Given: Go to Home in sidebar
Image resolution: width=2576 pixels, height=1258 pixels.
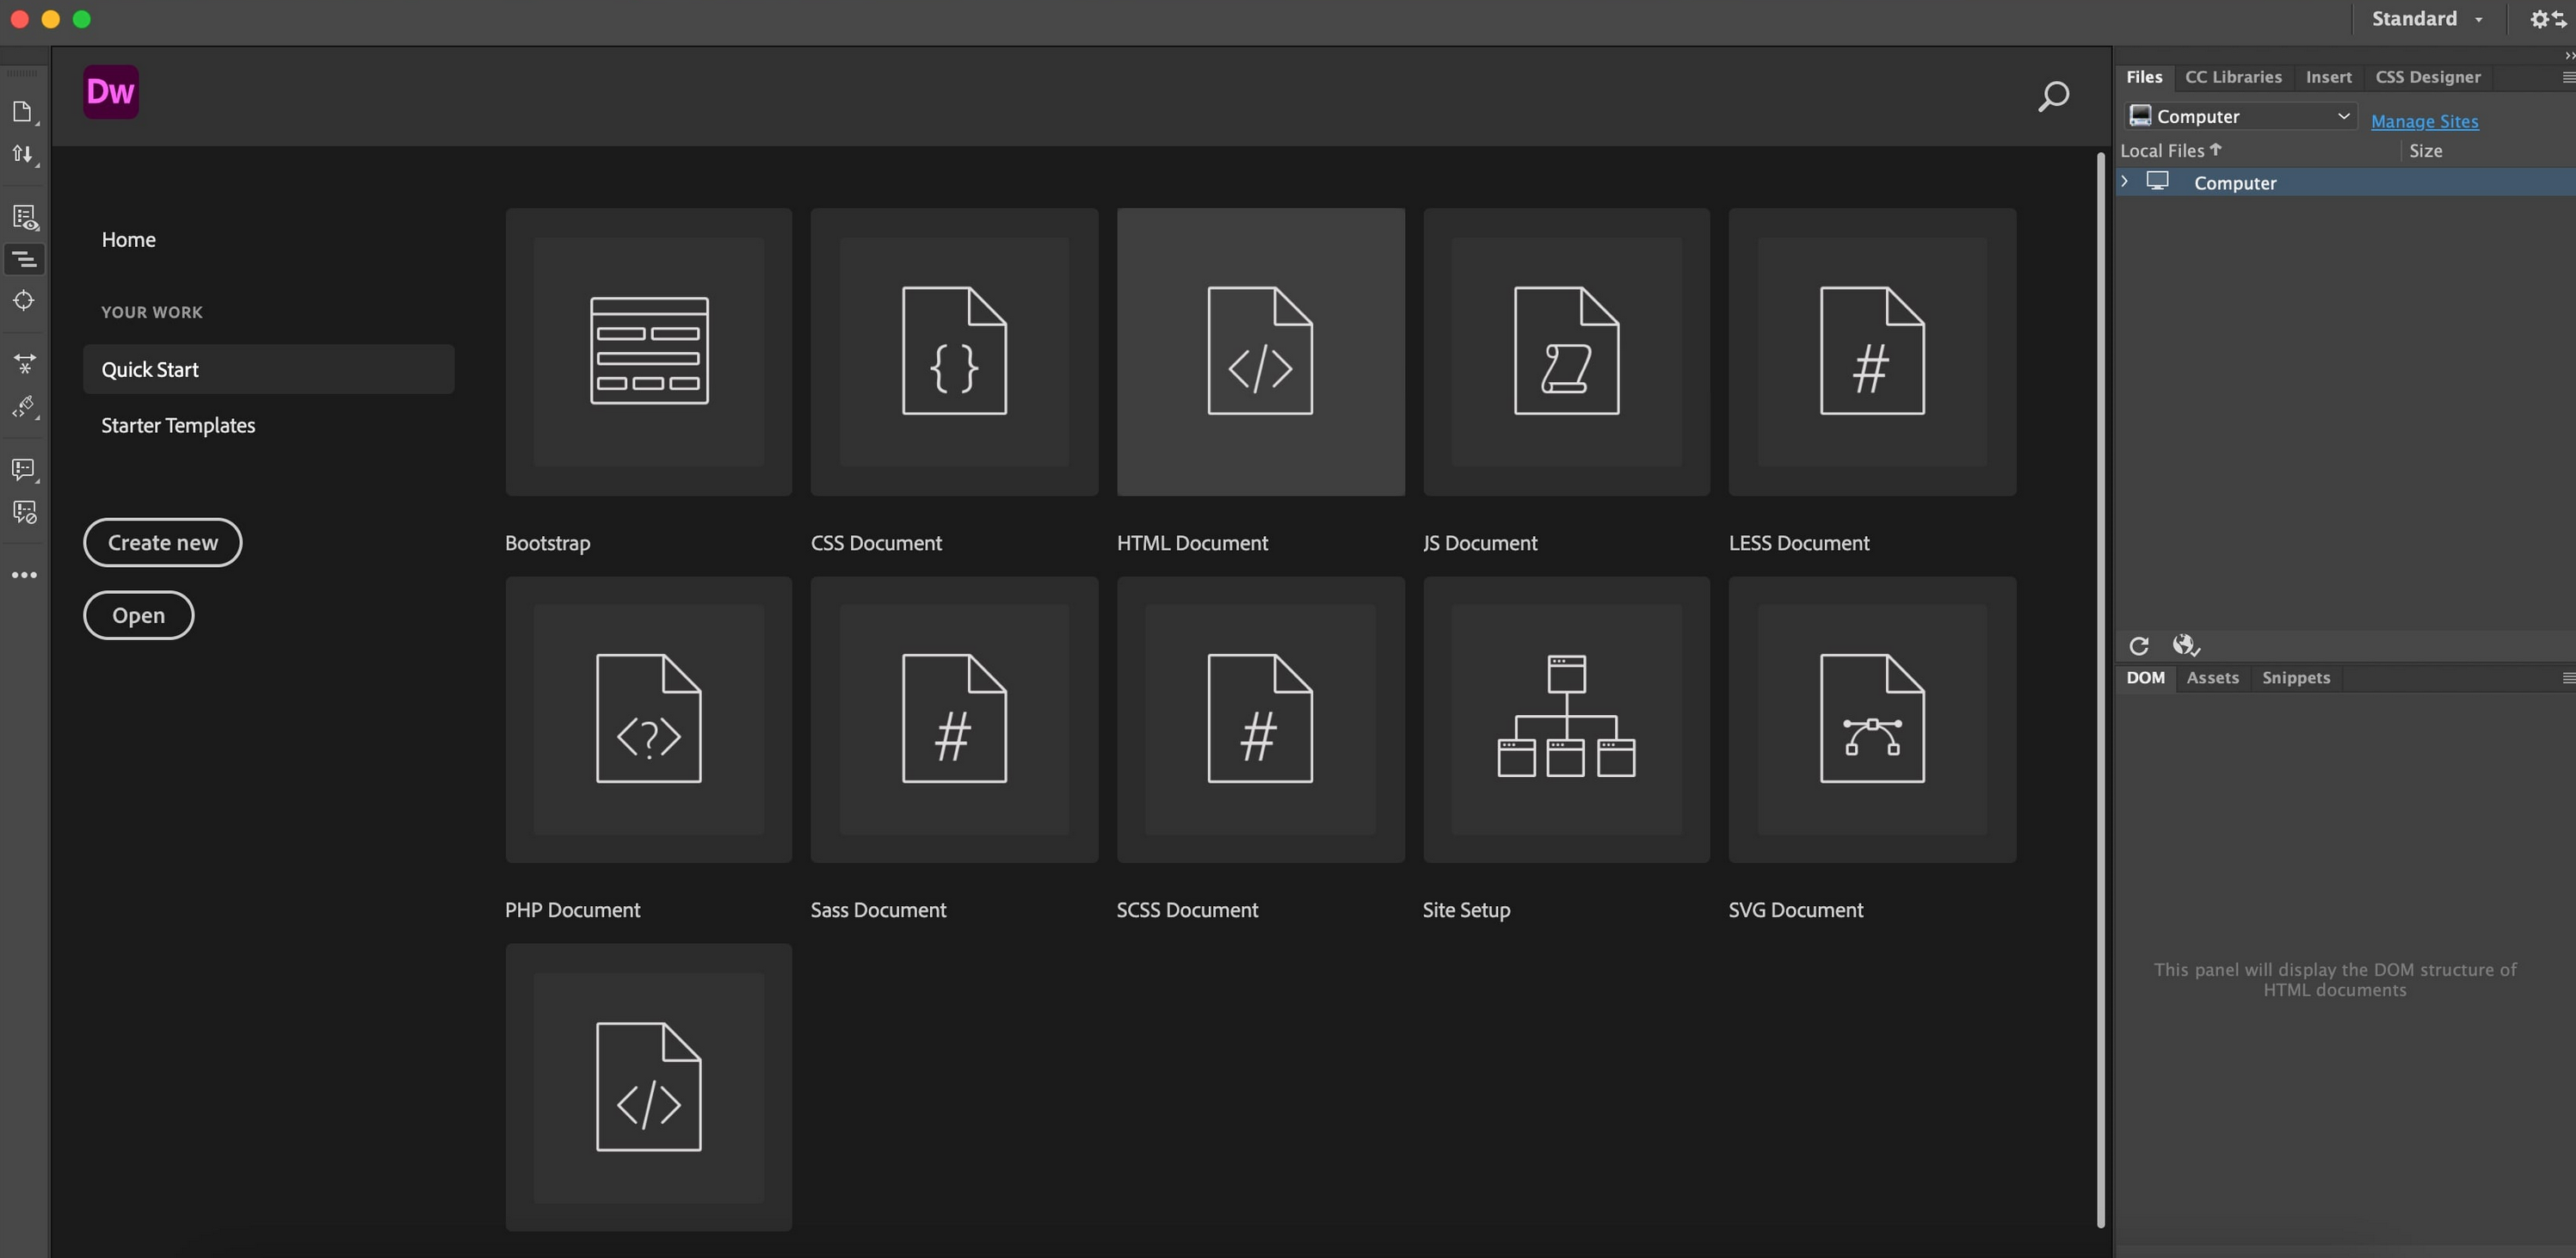Looking at the screenshot, I should (129, 240).
